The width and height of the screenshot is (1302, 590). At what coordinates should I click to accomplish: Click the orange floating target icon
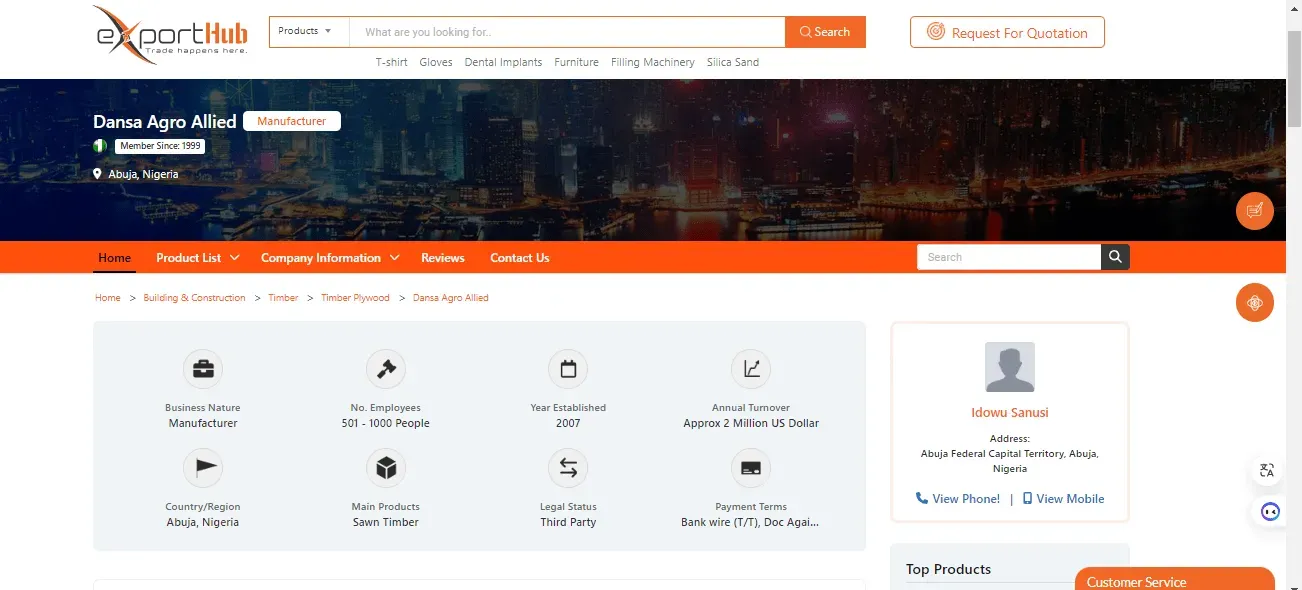[1255, 303]
